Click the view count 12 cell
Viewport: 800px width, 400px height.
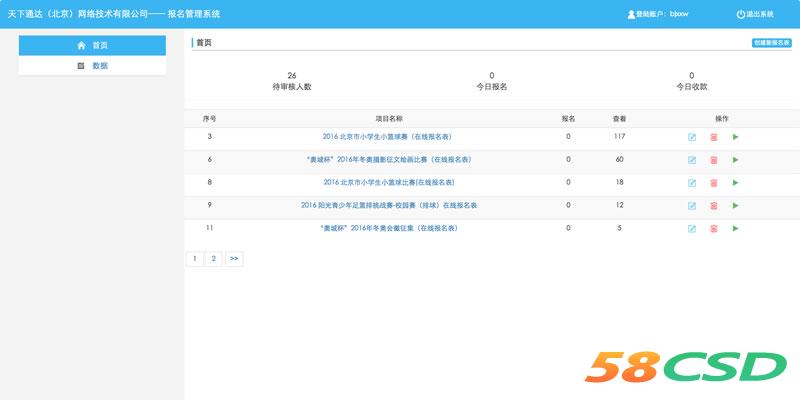(619, 206)
